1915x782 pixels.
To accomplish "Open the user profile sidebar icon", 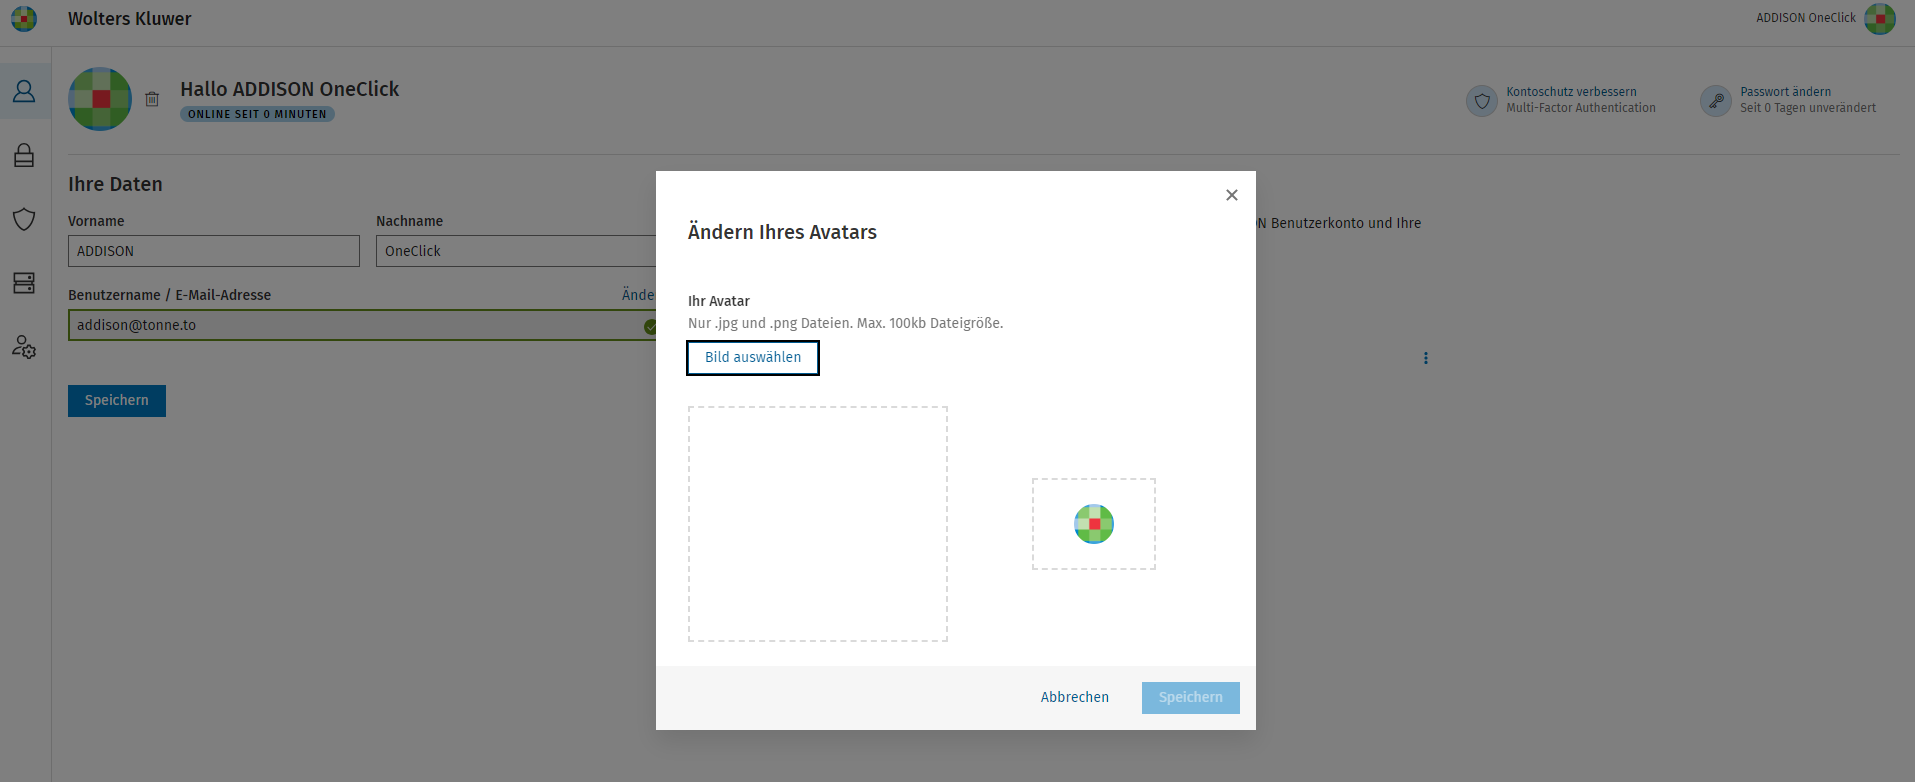I will click(x=24, y=91).
